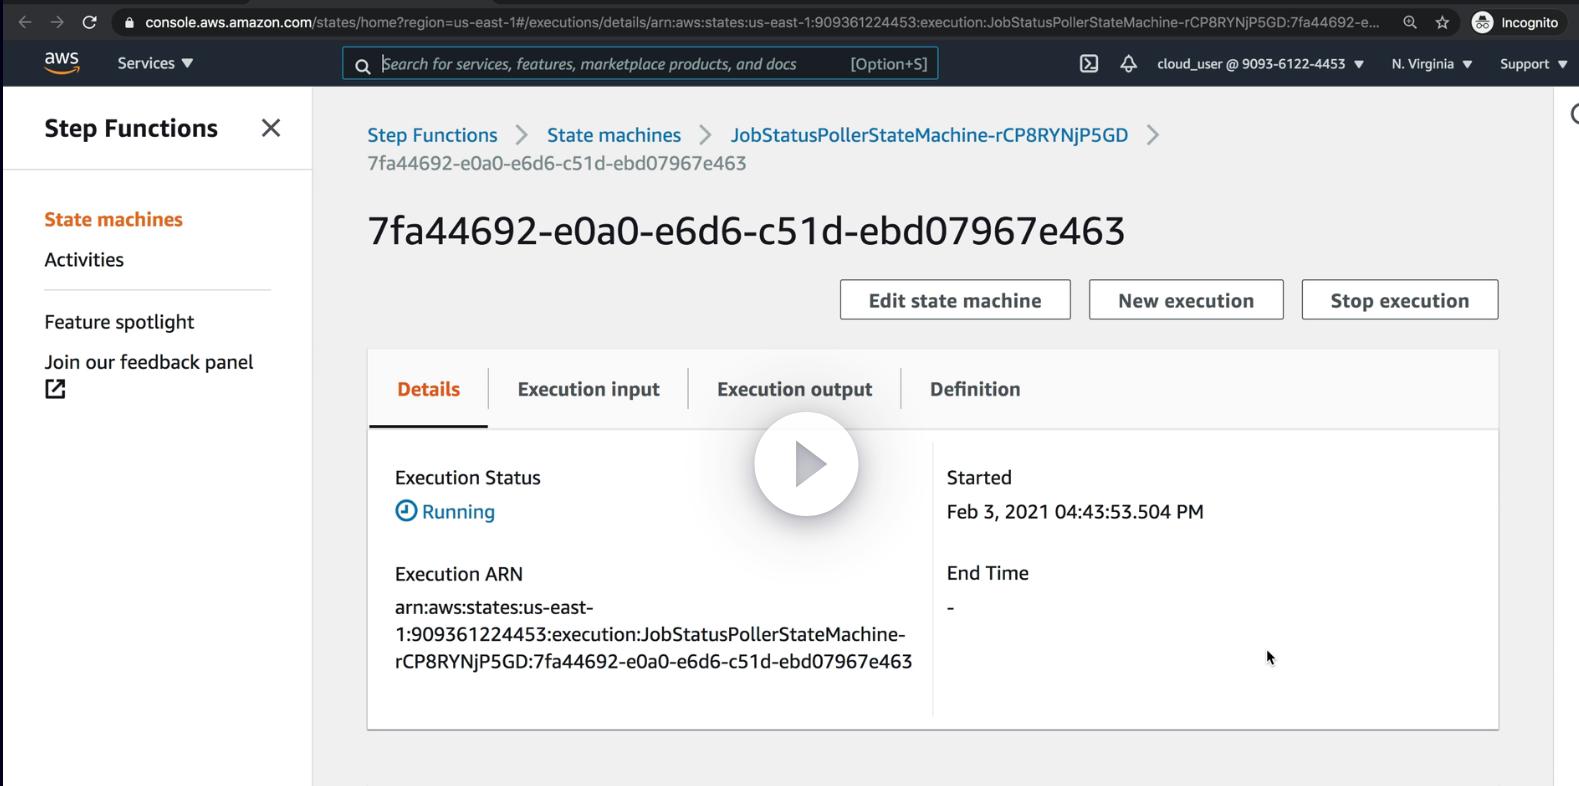Select State machines in the sidebar
1579x786 pixels.
[x=113, y=219]
